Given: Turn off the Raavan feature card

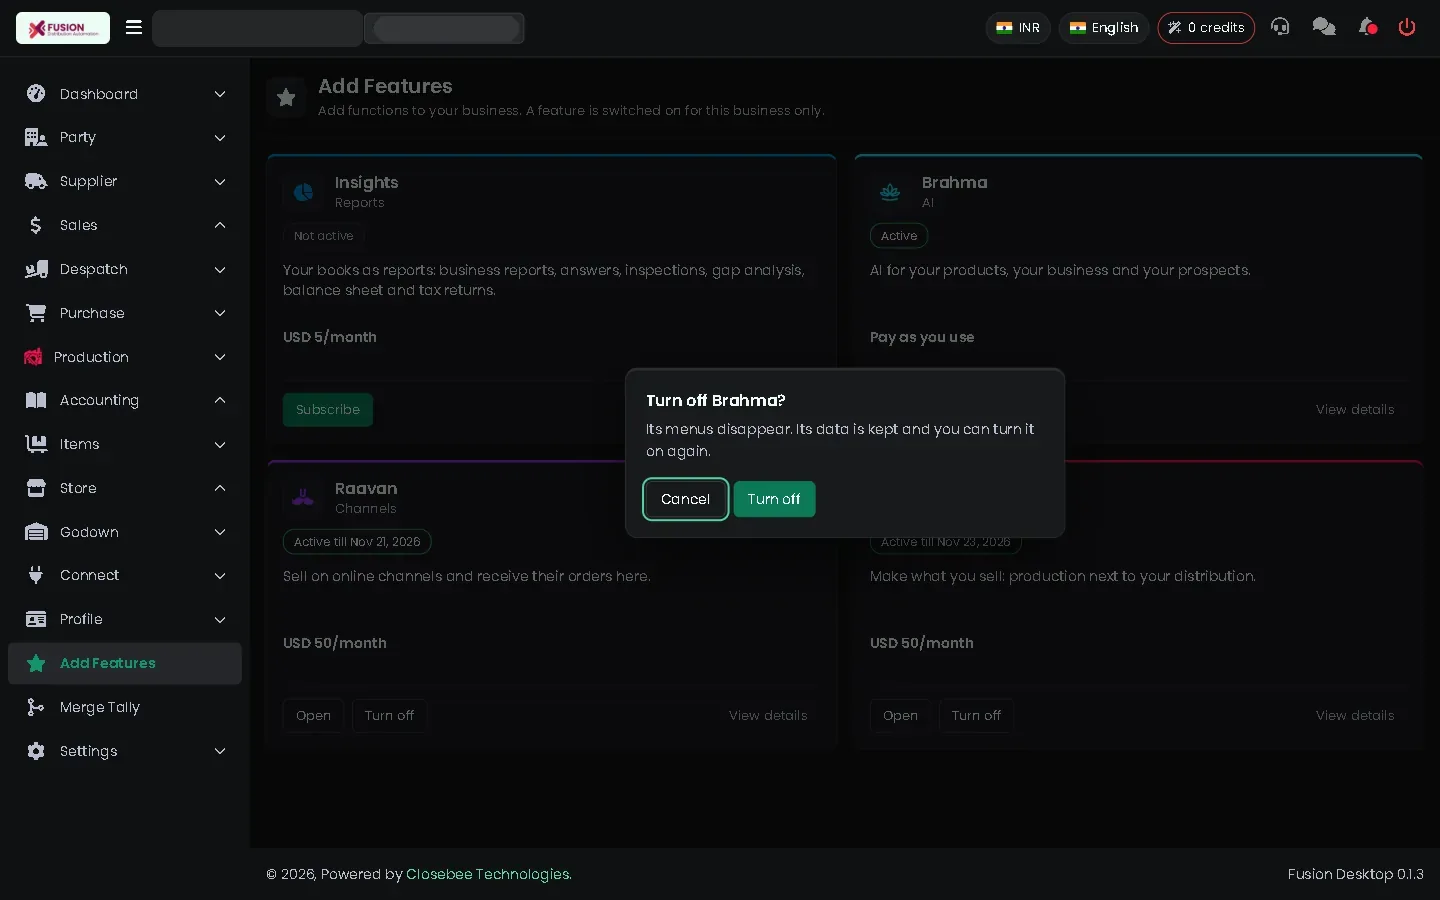Looking at the screenshot, I should [389, 716].
